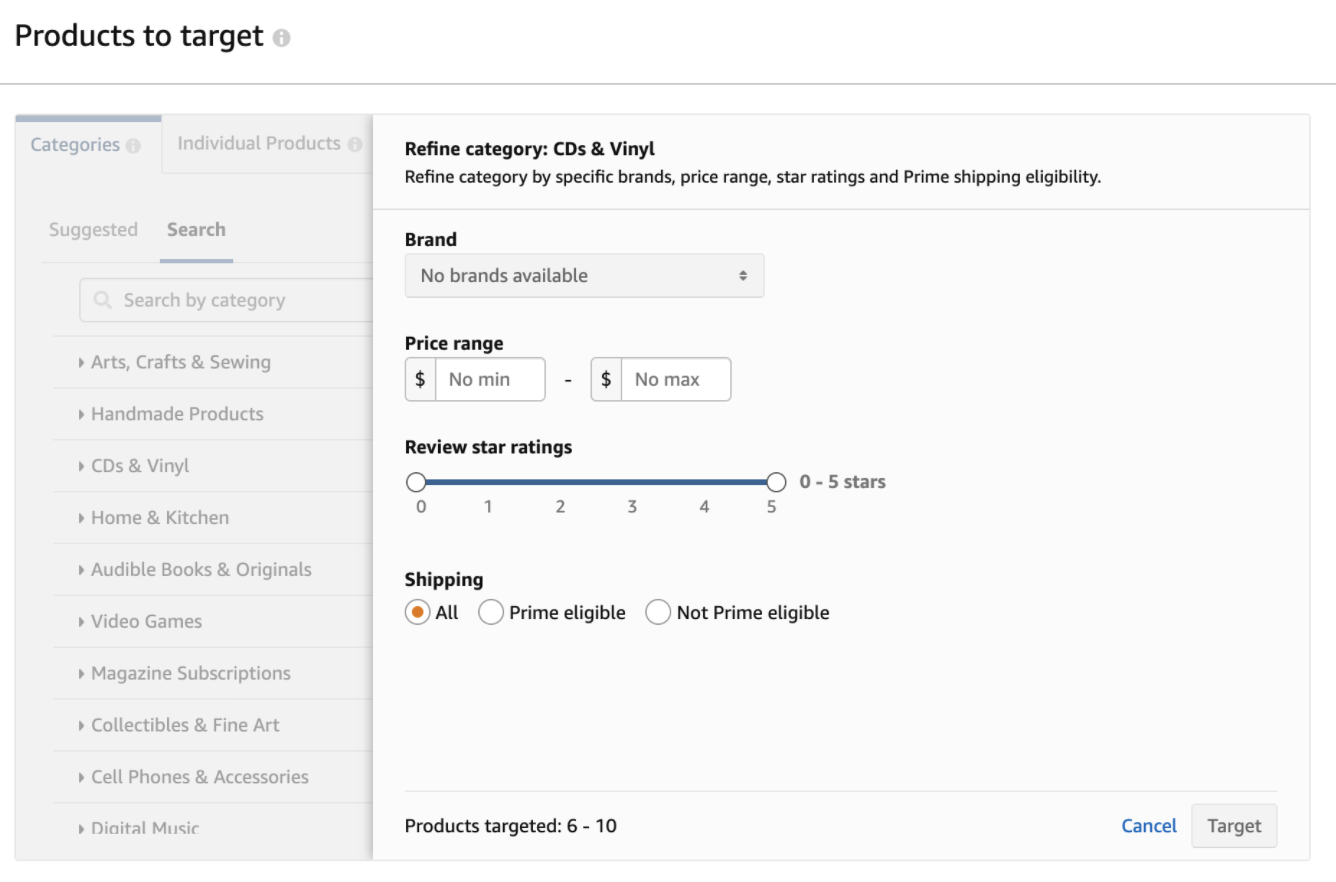This screenshot has height=882, width=1336.
Task: Click the minimum price input field
Action: [x=490, y=380]
